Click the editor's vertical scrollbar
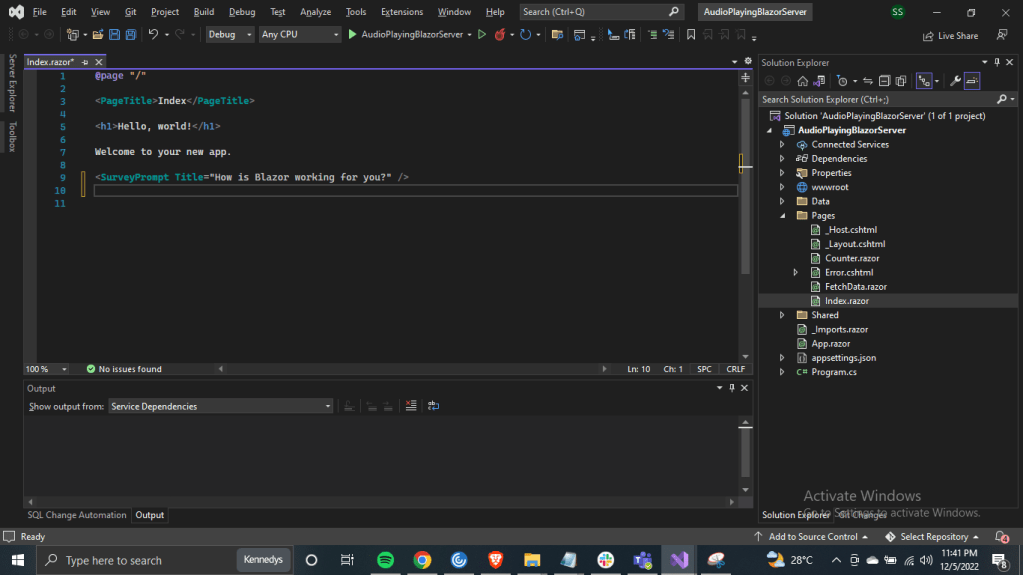 pyautogui.click(x=745, y=200)
